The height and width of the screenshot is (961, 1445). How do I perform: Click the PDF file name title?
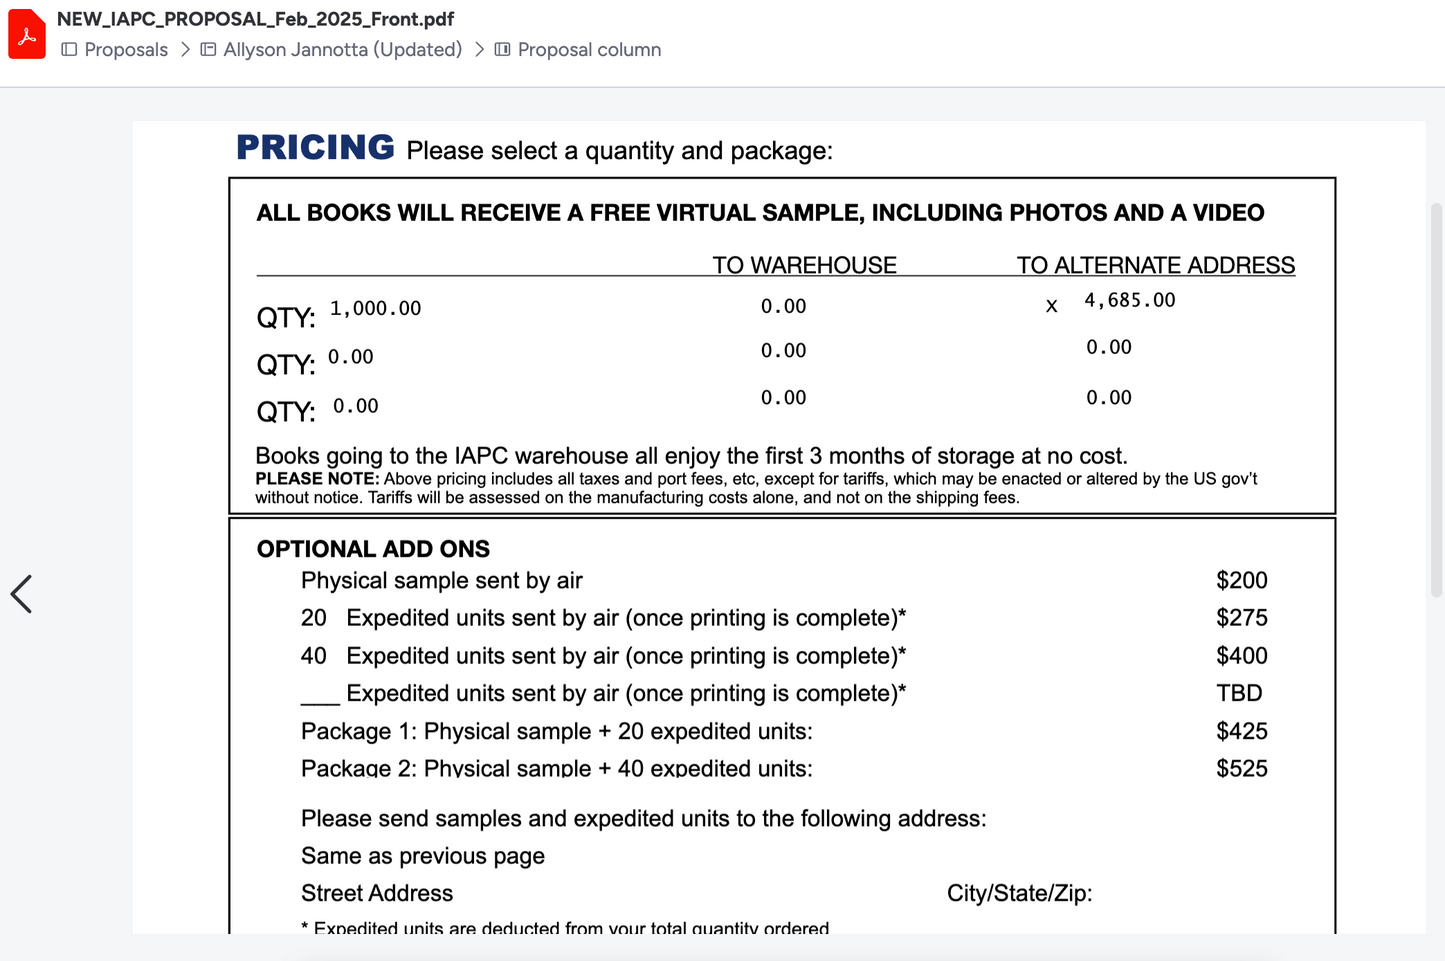pyautogui.click(x=255, y=19)
